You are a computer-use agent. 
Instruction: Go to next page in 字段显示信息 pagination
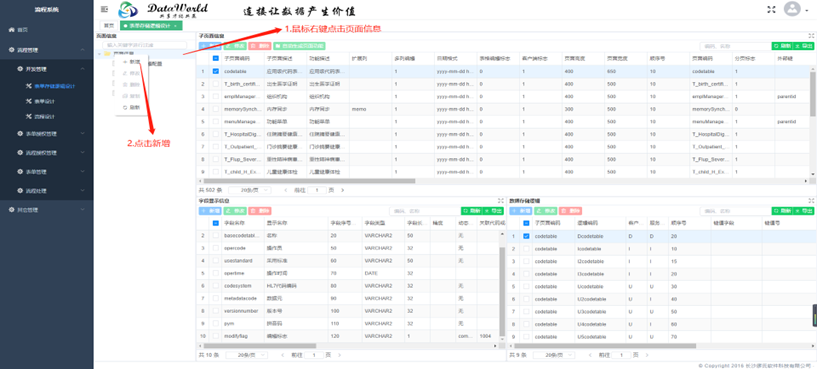click(x=340, y=354)
